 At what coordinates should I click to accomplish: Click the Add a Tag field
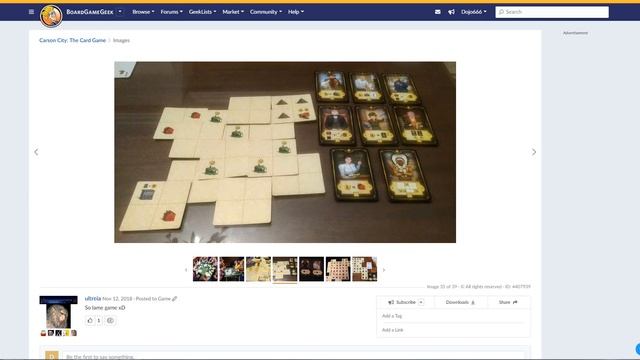[x=453, y=316]
